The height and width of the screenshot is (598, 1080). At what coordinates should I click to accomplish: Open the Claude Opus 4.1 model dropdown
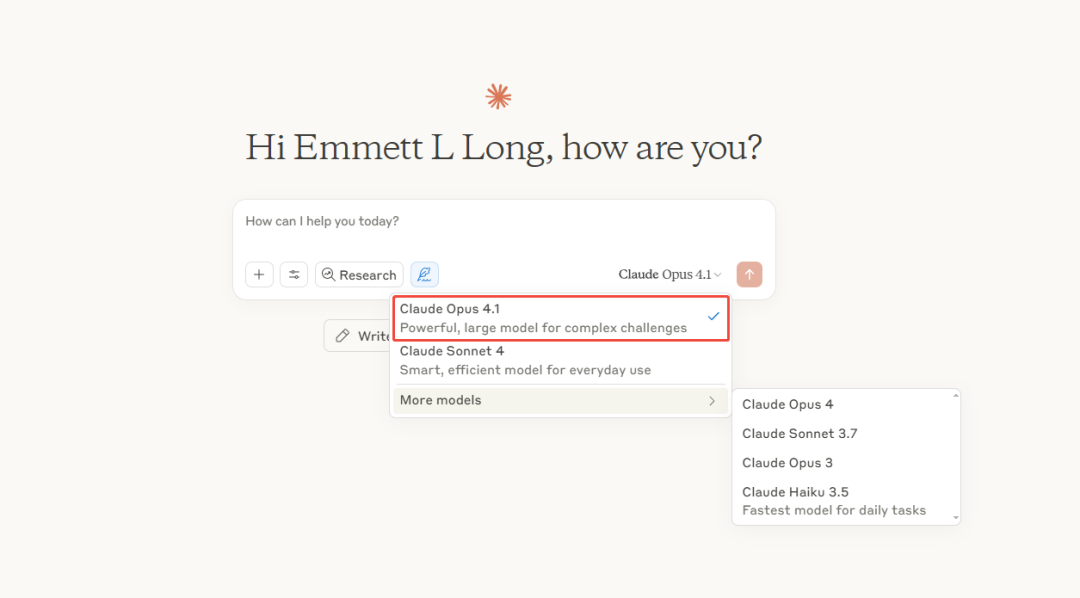click(669, 274)
